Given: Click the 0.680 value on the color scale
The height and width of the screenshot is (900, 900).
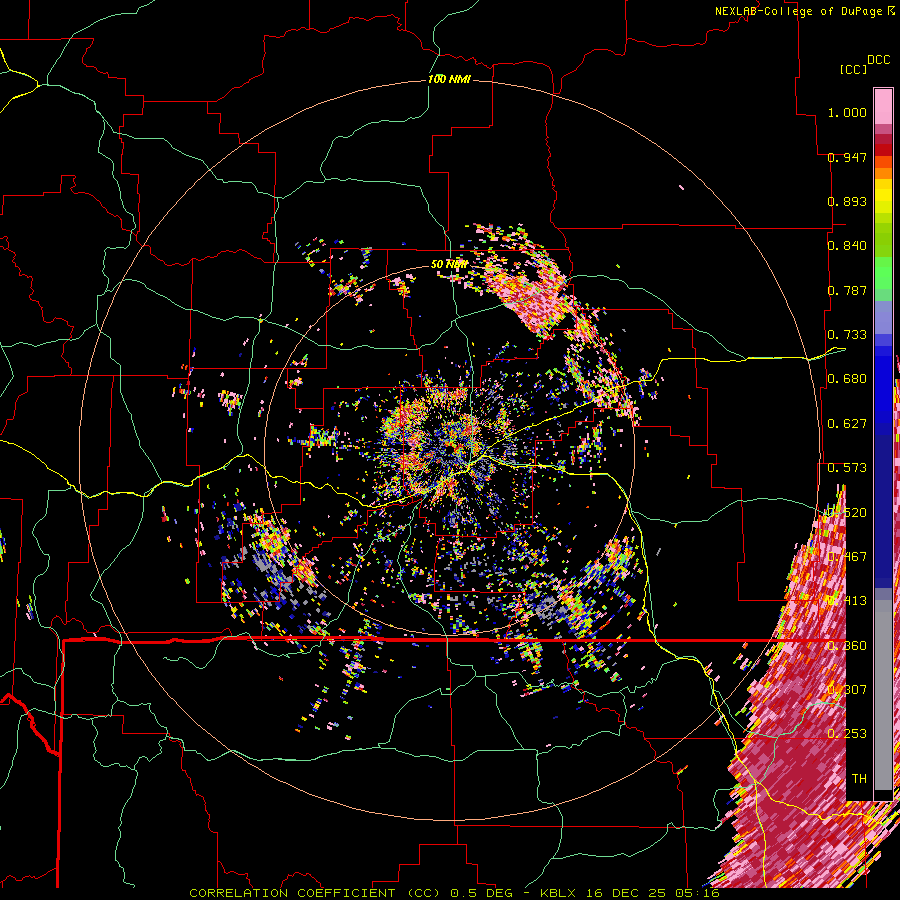Looking at the screenshot, I should click(847, 379).
